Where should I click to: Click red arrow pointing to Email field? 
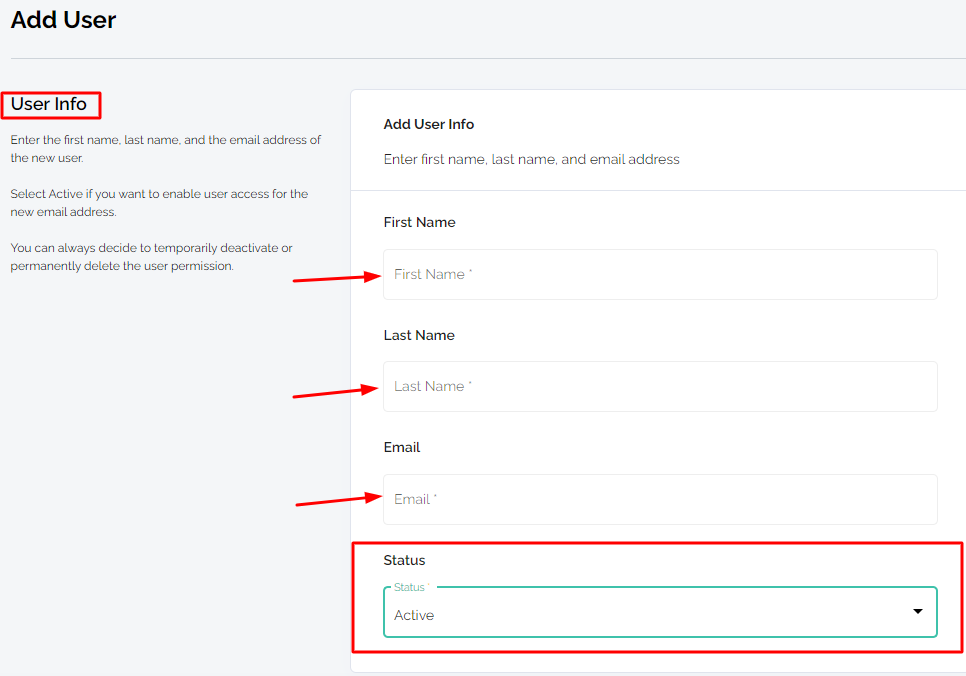pyautogui.click(x=339, y=499)
